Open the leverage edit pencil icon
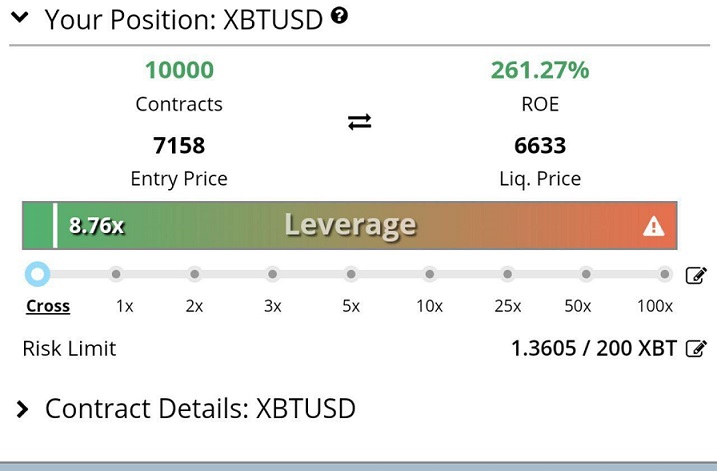Viewport: 717px width, 471px height. (x=696, y=275)
